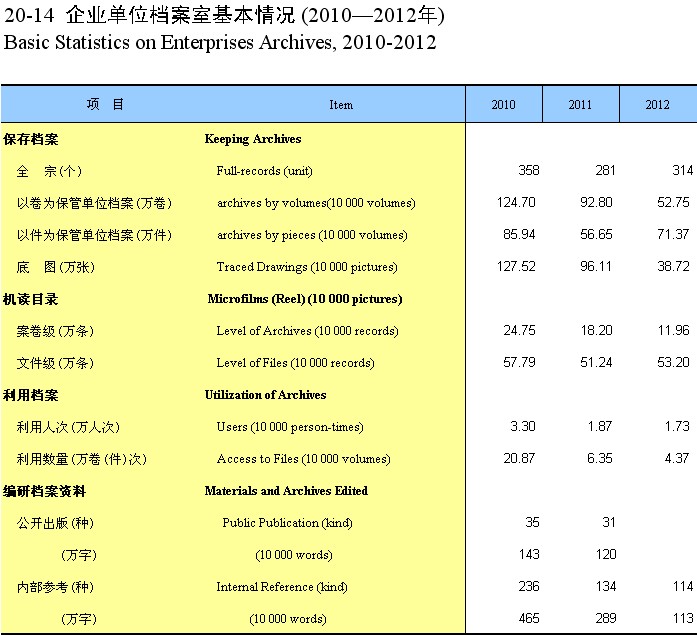The height and width of the screenshot is (635, 697).
Task: Click the value 281 for Full-records 2011
Action: 605,170
